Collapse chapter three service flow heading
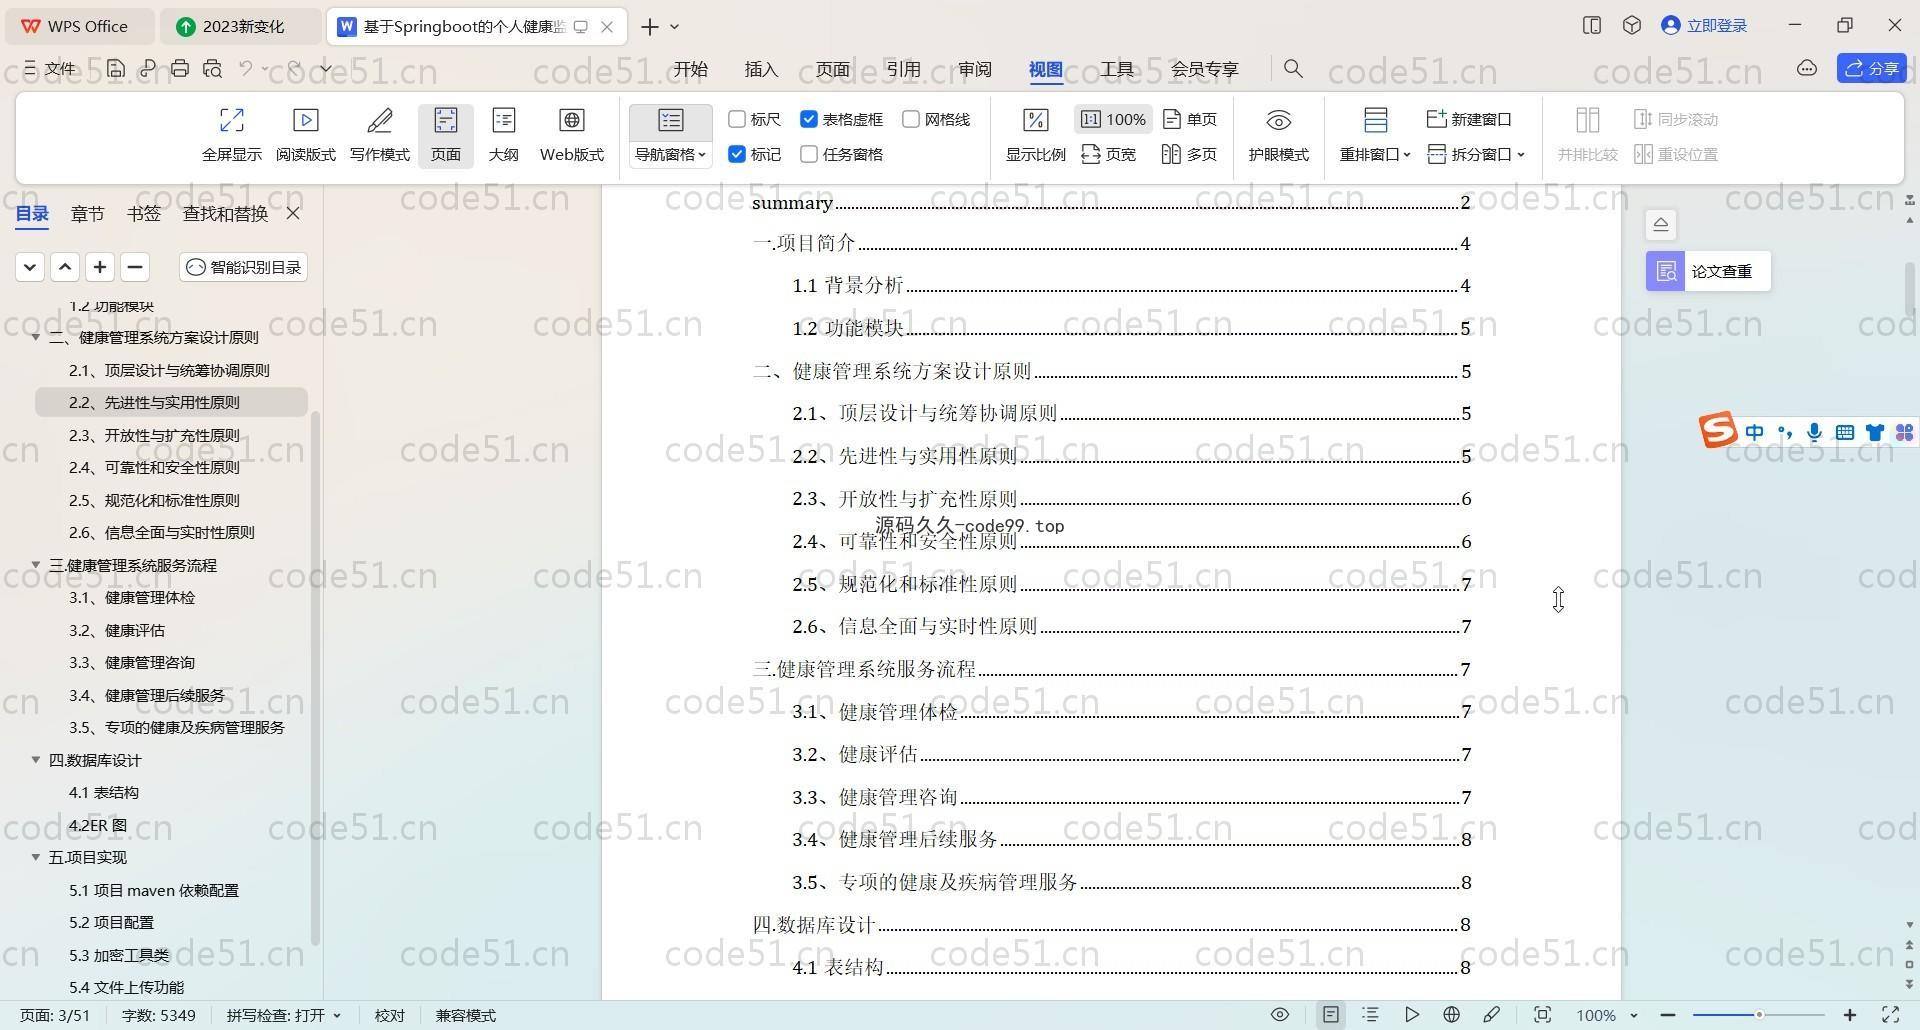Viewport: 1920px width, 1030px height. 36,565
